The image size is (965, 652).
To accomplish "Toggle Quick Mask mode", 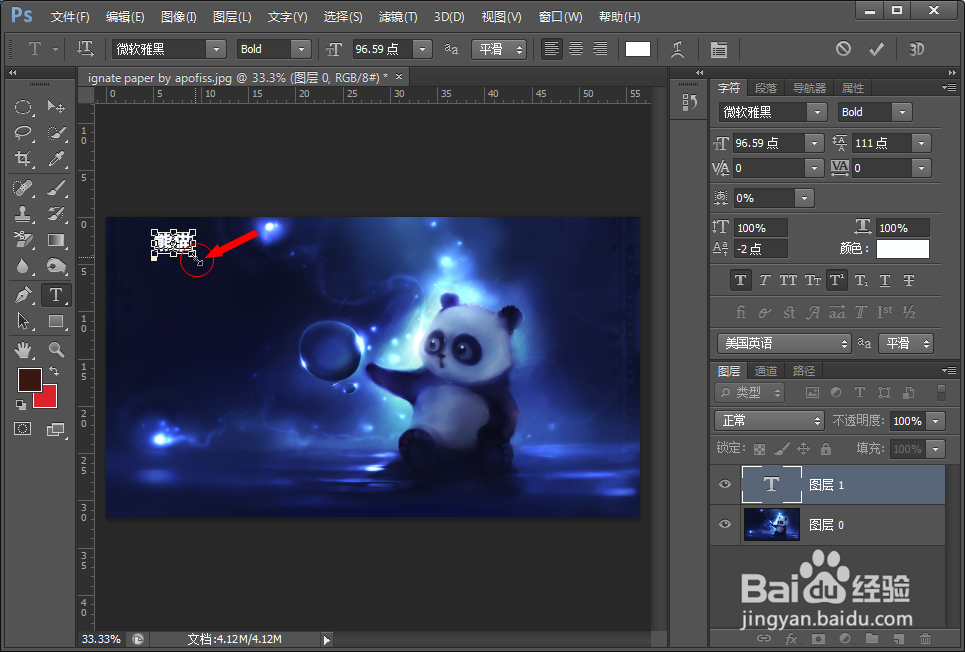I will click(23, 429).
